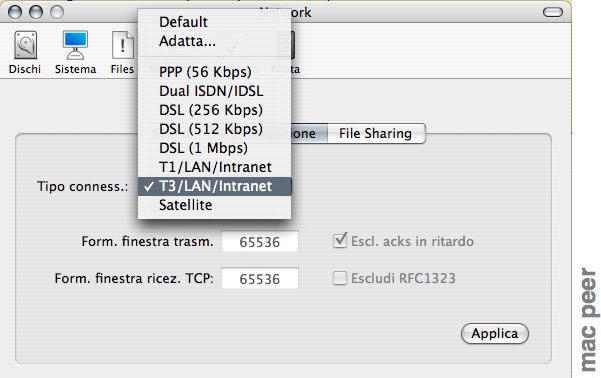
Task: Select PPP (56 Kbps) option
Action: pos(214,72)
